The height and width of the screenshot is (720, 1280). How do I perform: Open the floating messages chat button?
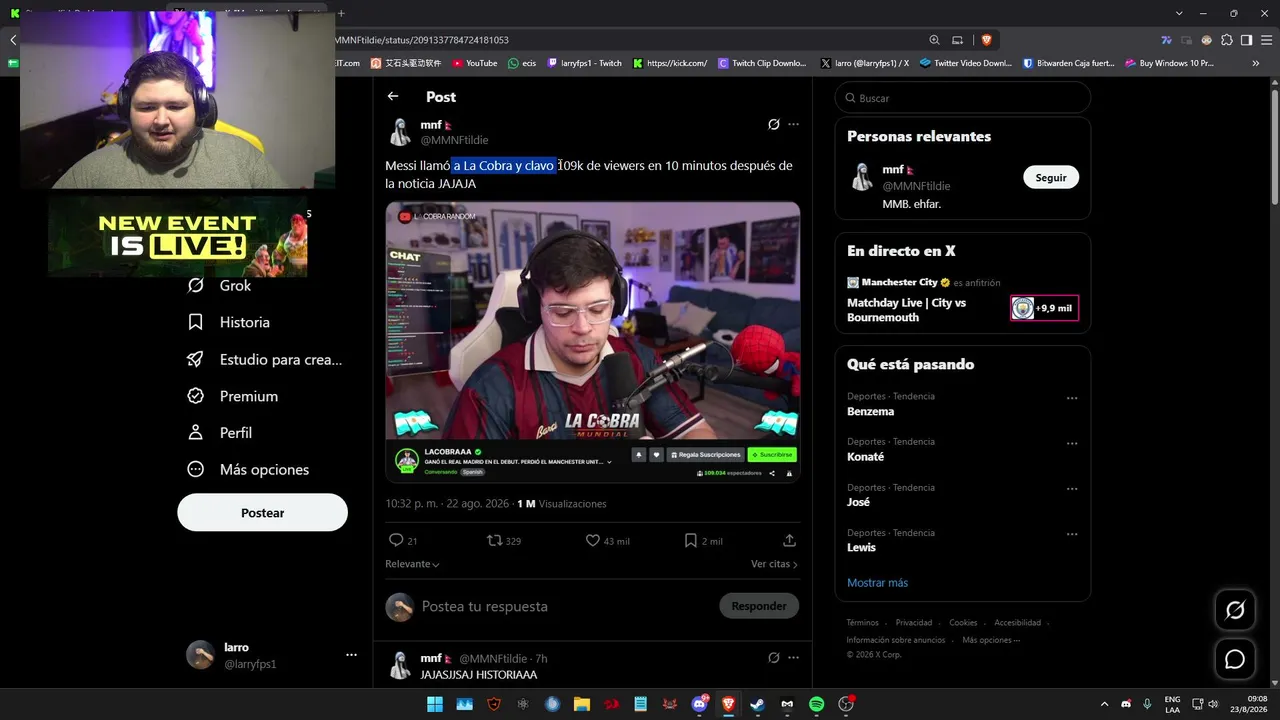tap(1235, 659)
